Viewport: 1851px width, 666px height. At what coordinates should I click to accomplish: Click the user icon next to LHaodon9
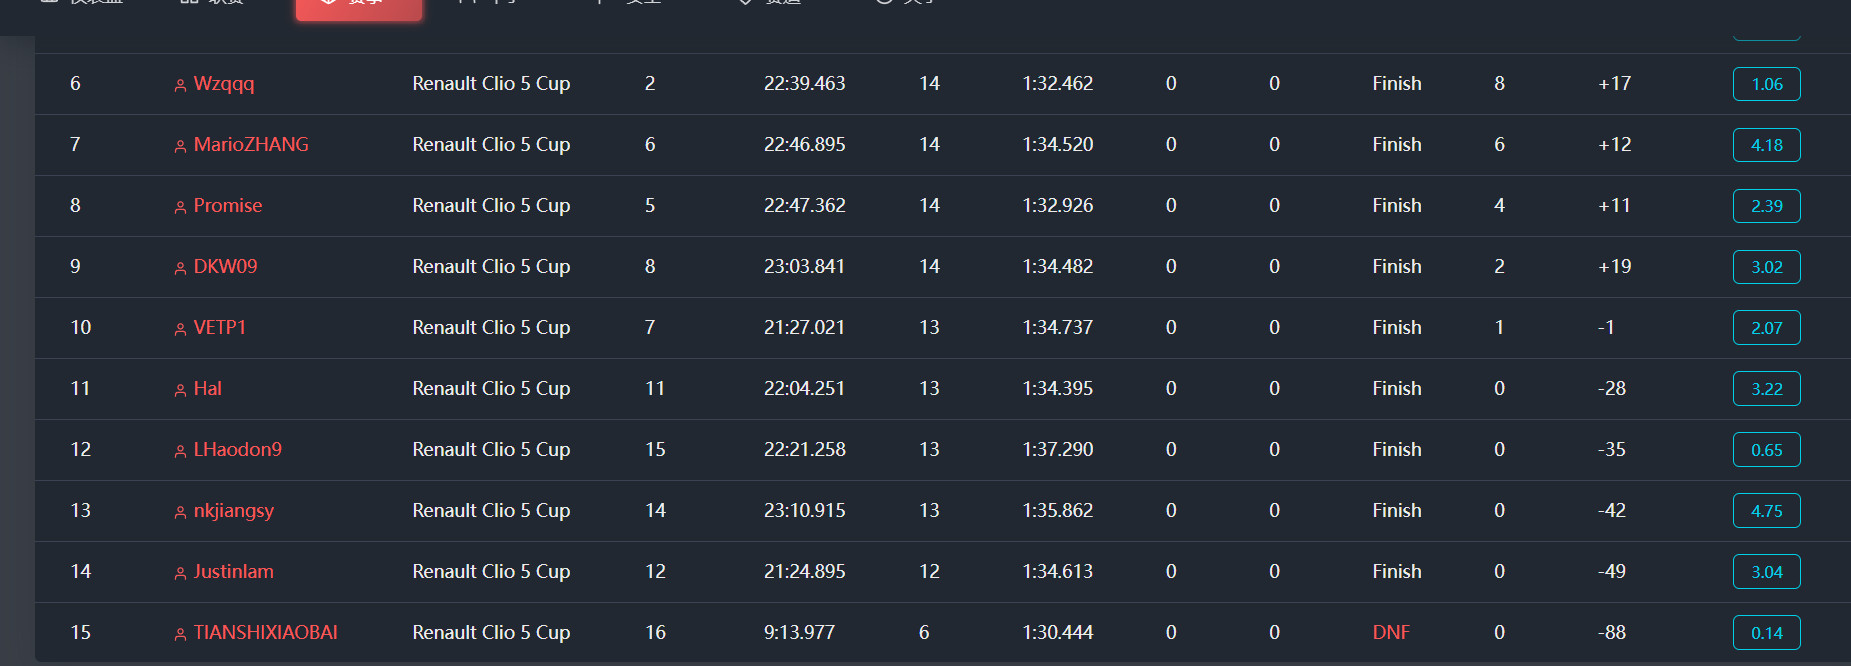pos(180,451)
